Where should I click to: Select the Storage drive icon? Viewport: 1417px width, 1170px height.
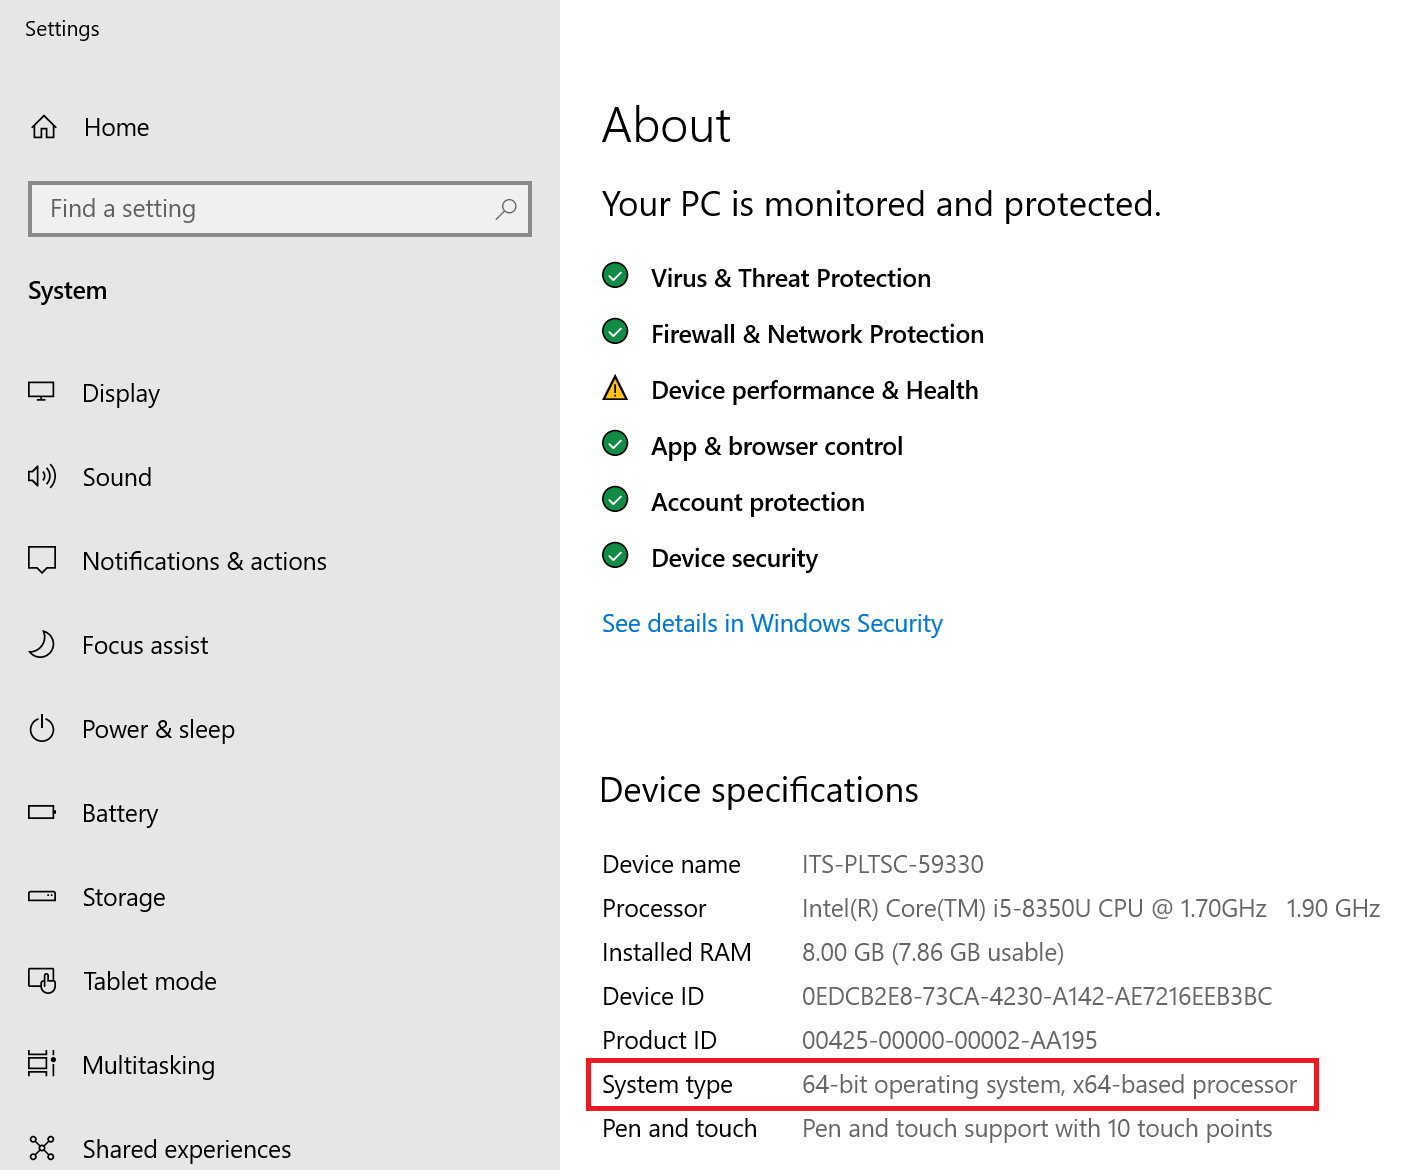tap(42, 897)
